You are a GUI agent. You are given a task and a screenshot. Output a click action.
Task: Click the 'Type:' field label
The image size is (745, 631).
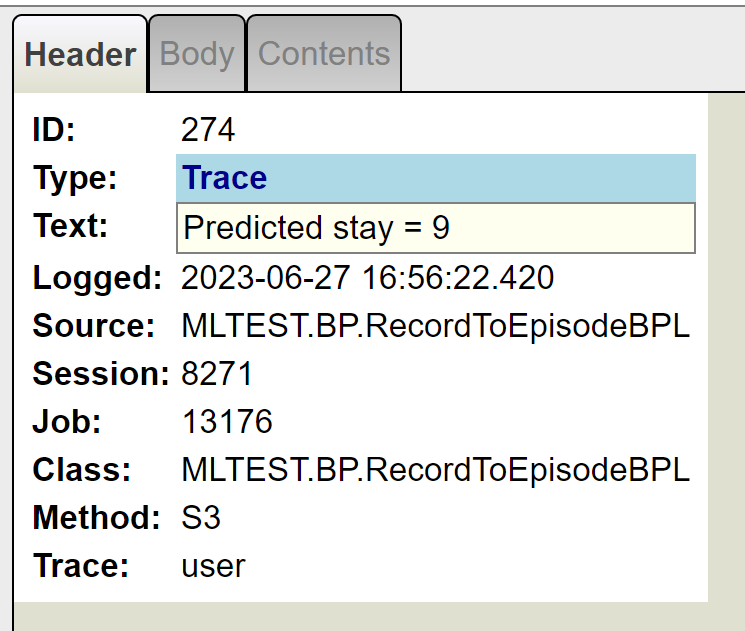point(75,179)
